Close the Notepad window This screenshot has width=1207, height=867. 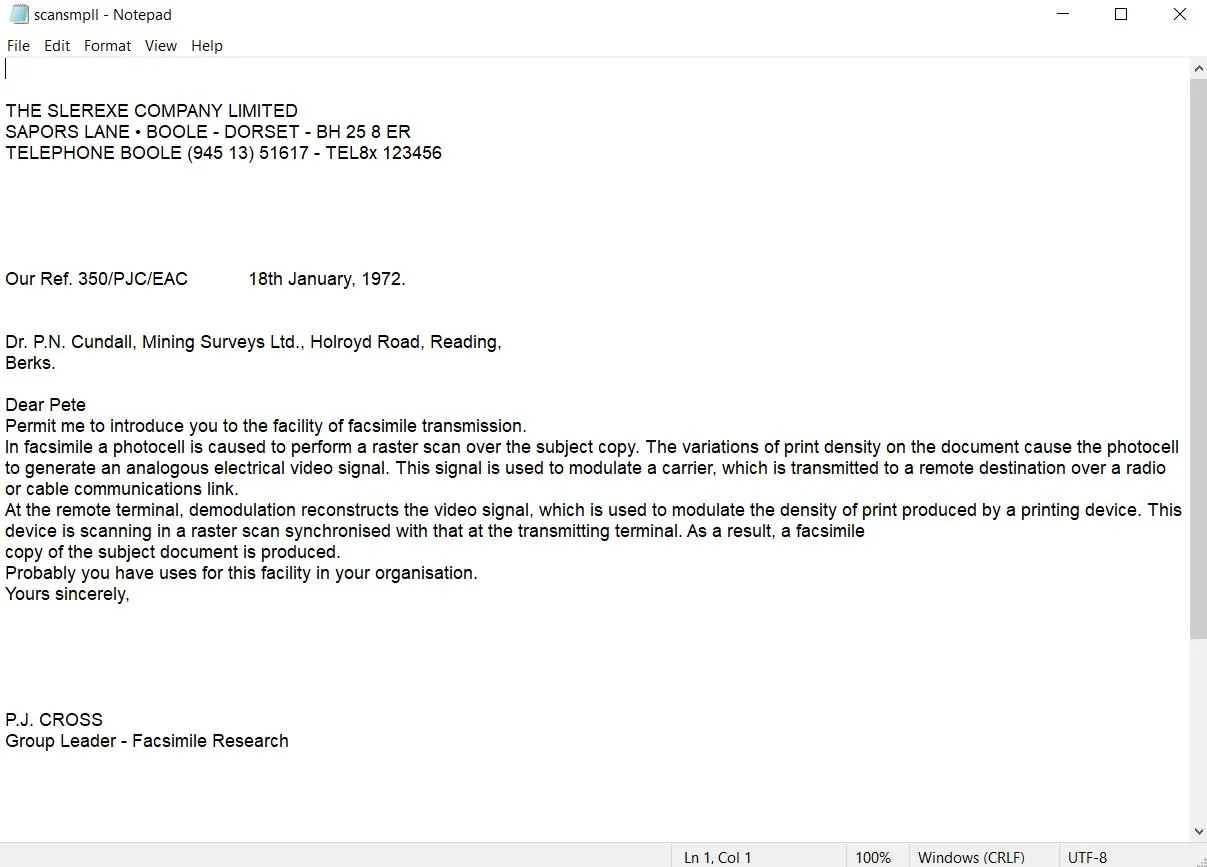tap(1179, 15)
